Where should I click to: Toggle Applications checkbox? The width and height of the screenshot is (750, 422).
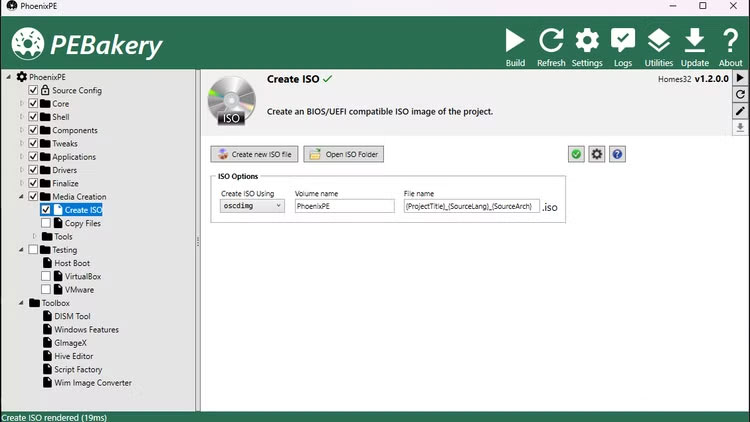pyautogui.click(x=33, y=156)
